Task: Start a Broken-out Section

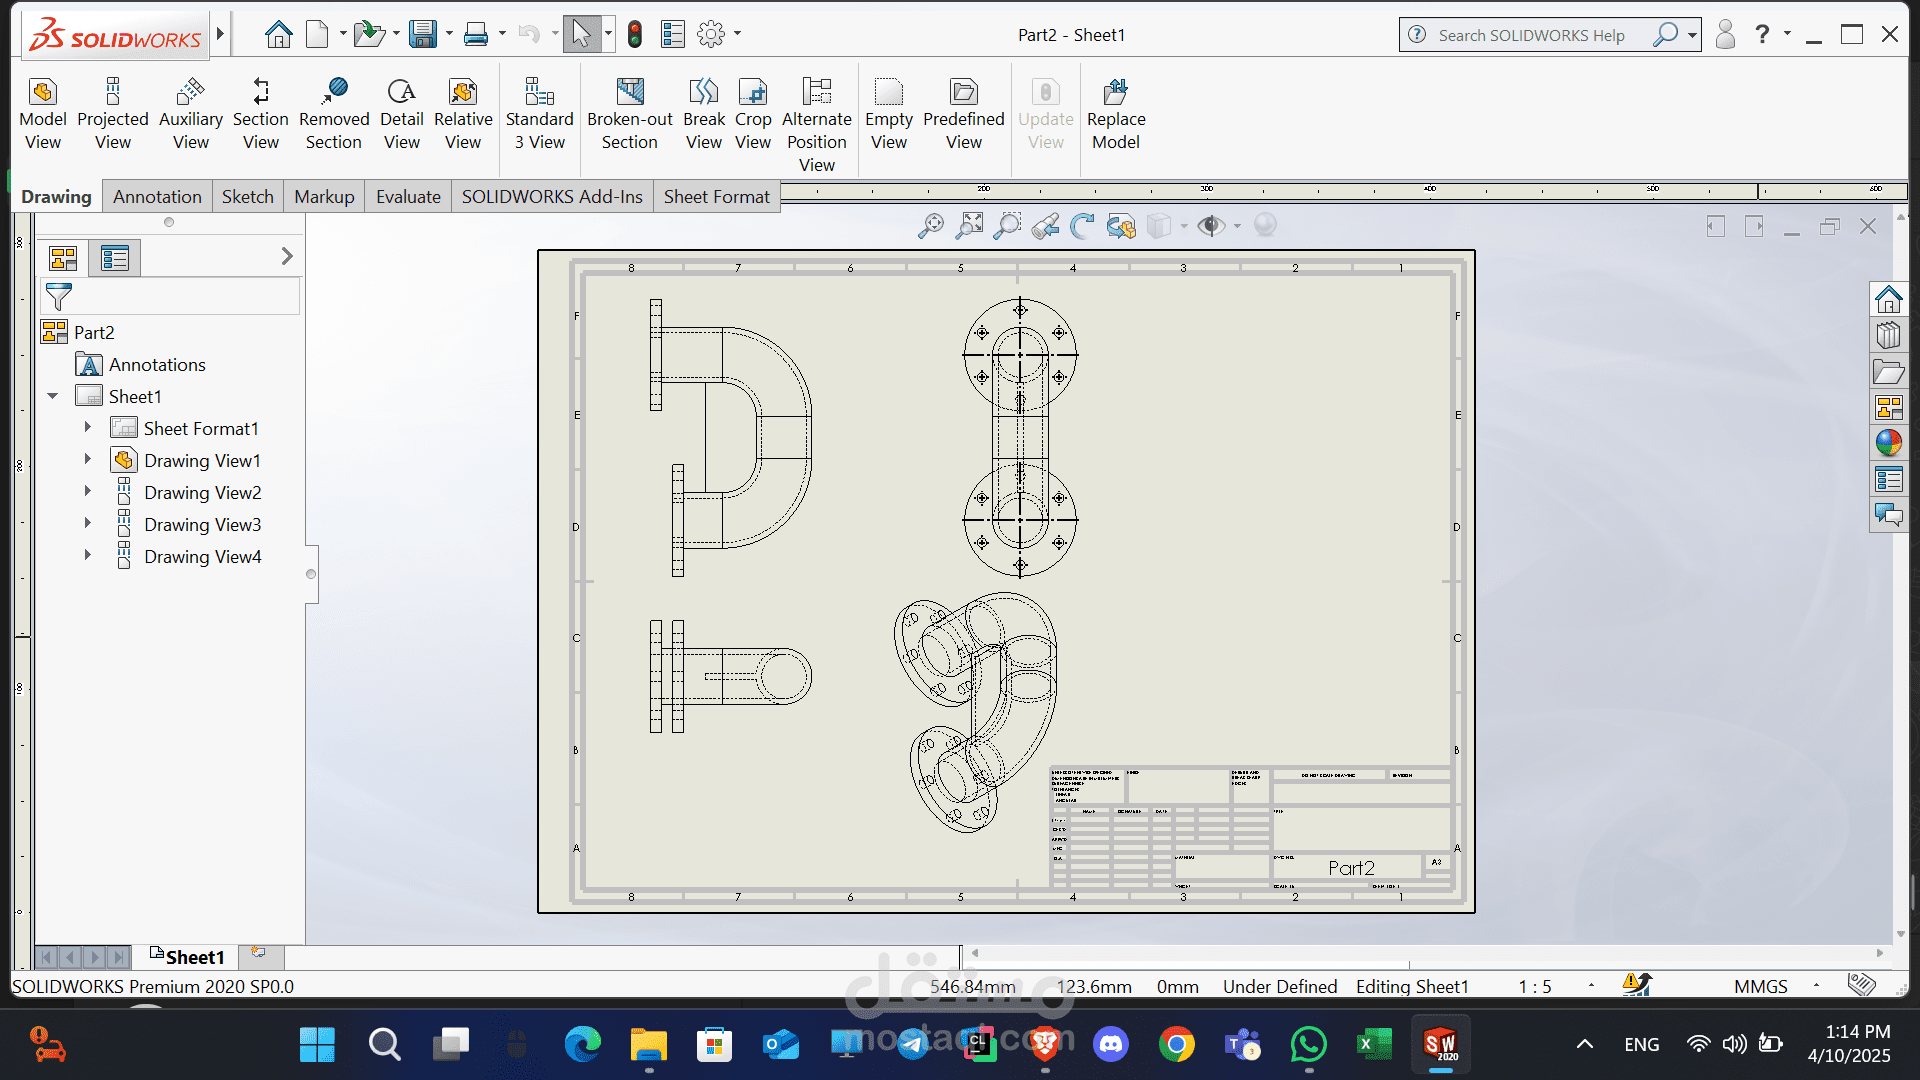Action: click(630, 115)
